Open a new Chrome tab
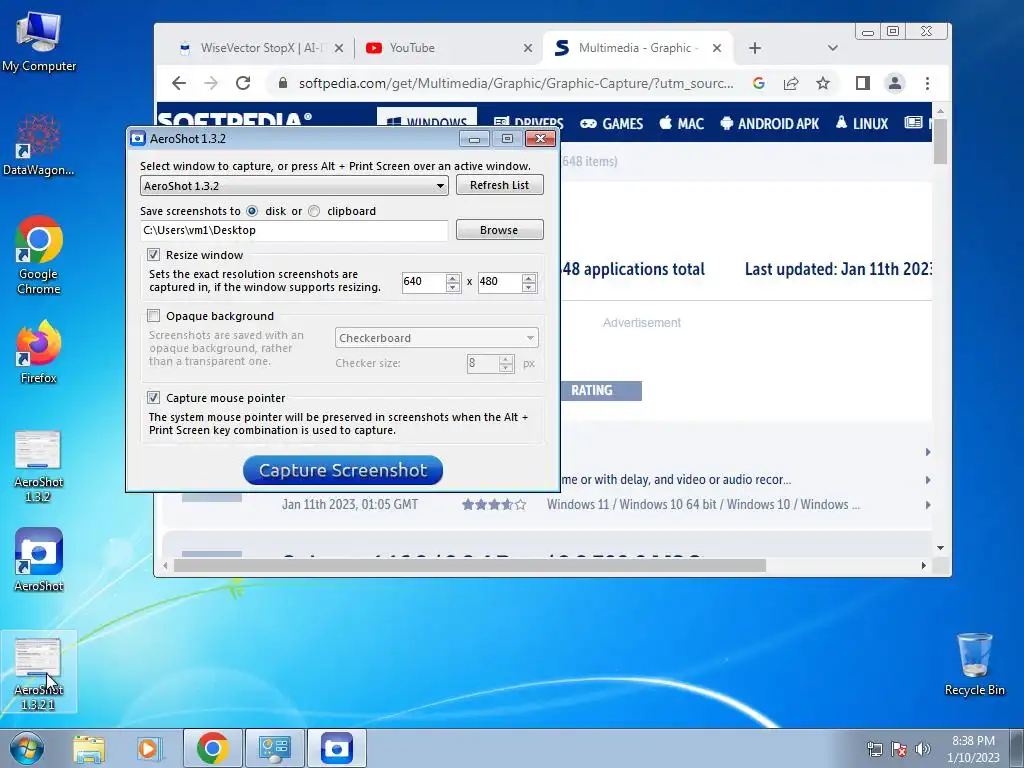Viewport: 1024px width, 768px height. (x=755, y=48)
